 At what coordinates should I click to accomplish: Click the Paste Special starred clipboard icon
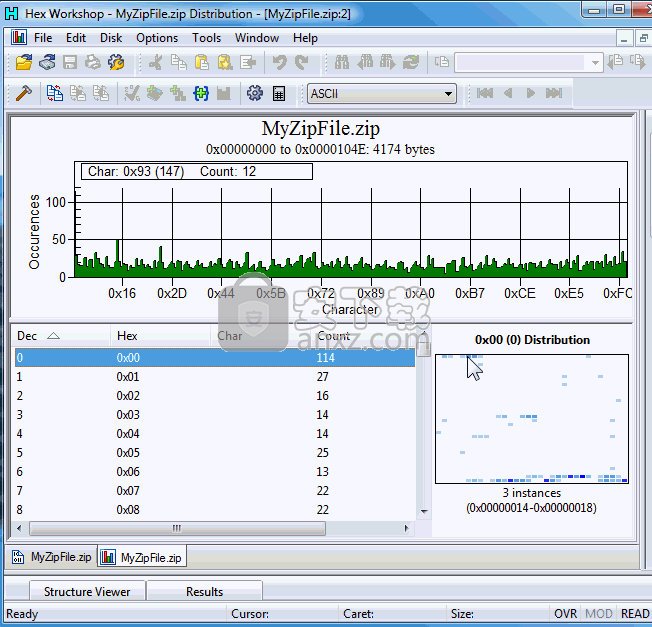225,62
